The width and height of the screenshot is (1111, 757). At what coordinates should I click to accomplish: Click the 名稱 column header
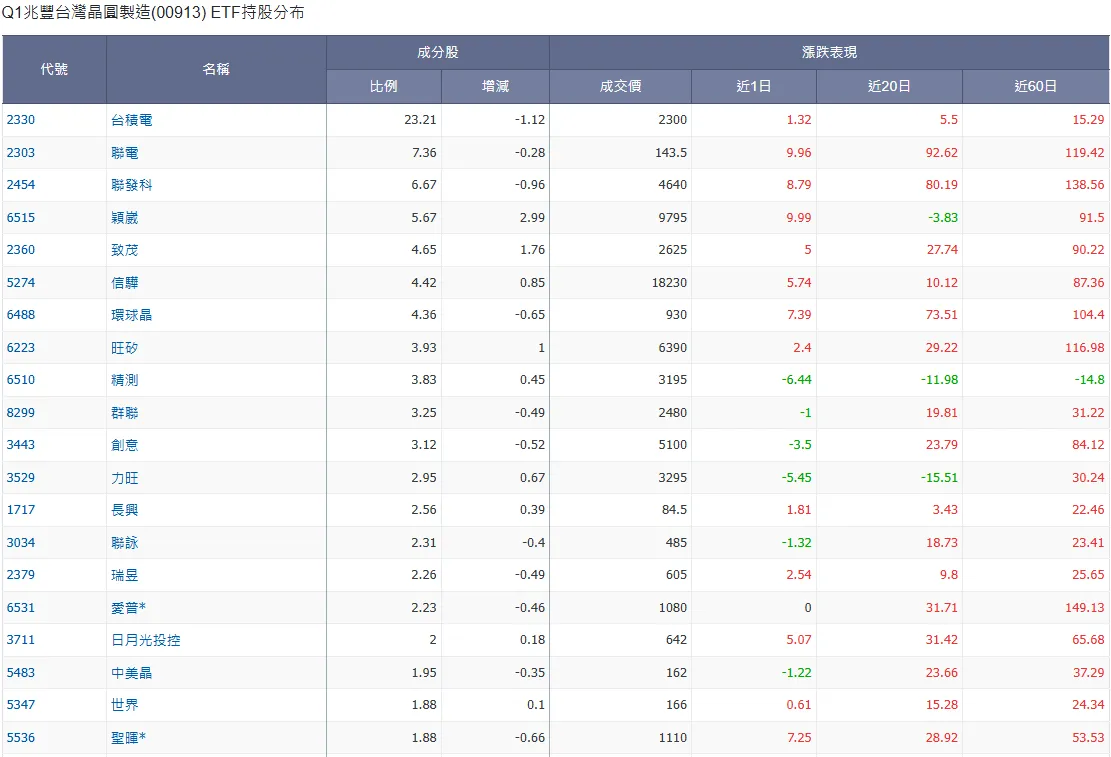pos(216,69)
